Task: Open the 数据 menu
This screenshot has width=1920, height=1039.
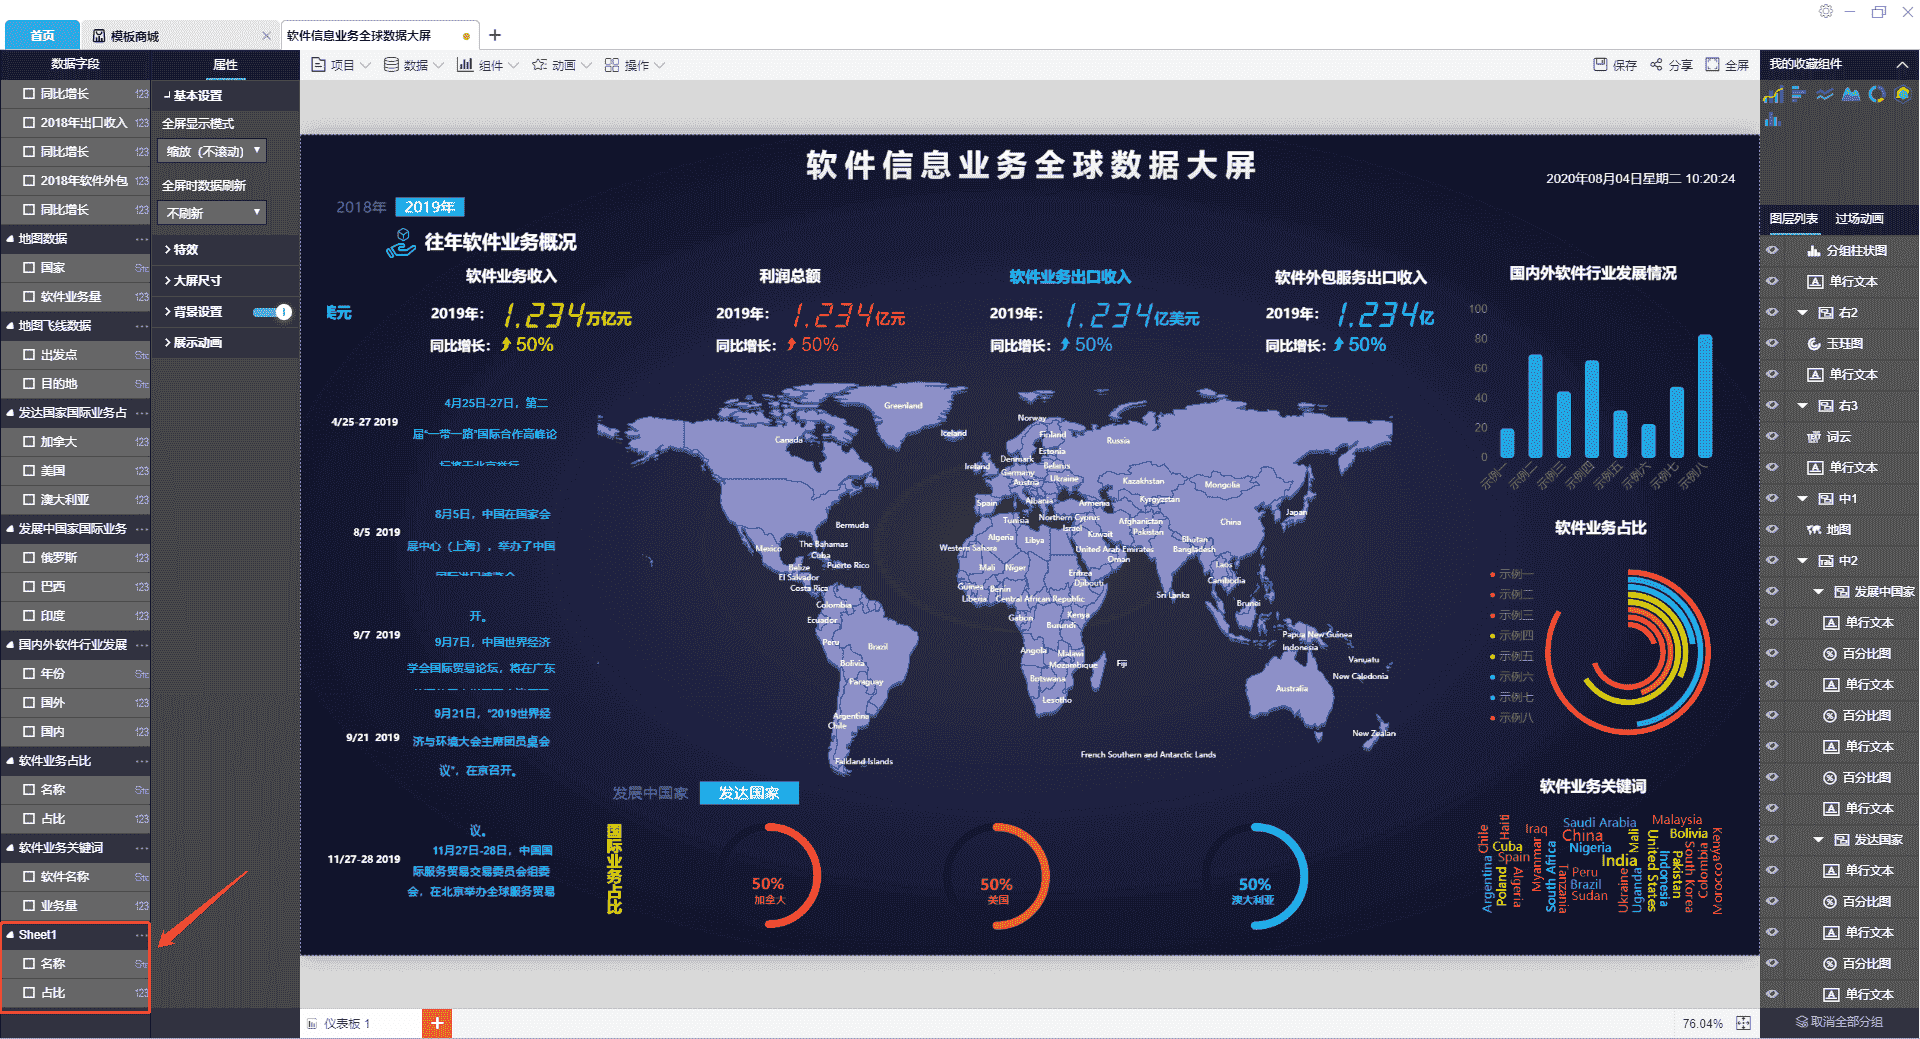Action: point(414,65)
